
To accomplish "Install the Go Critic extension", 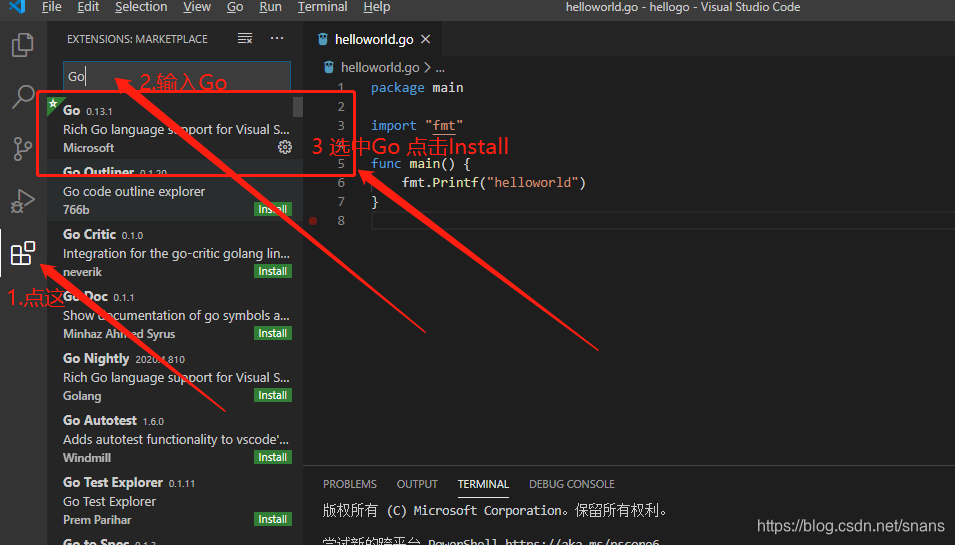I will [x=272, y=271].
